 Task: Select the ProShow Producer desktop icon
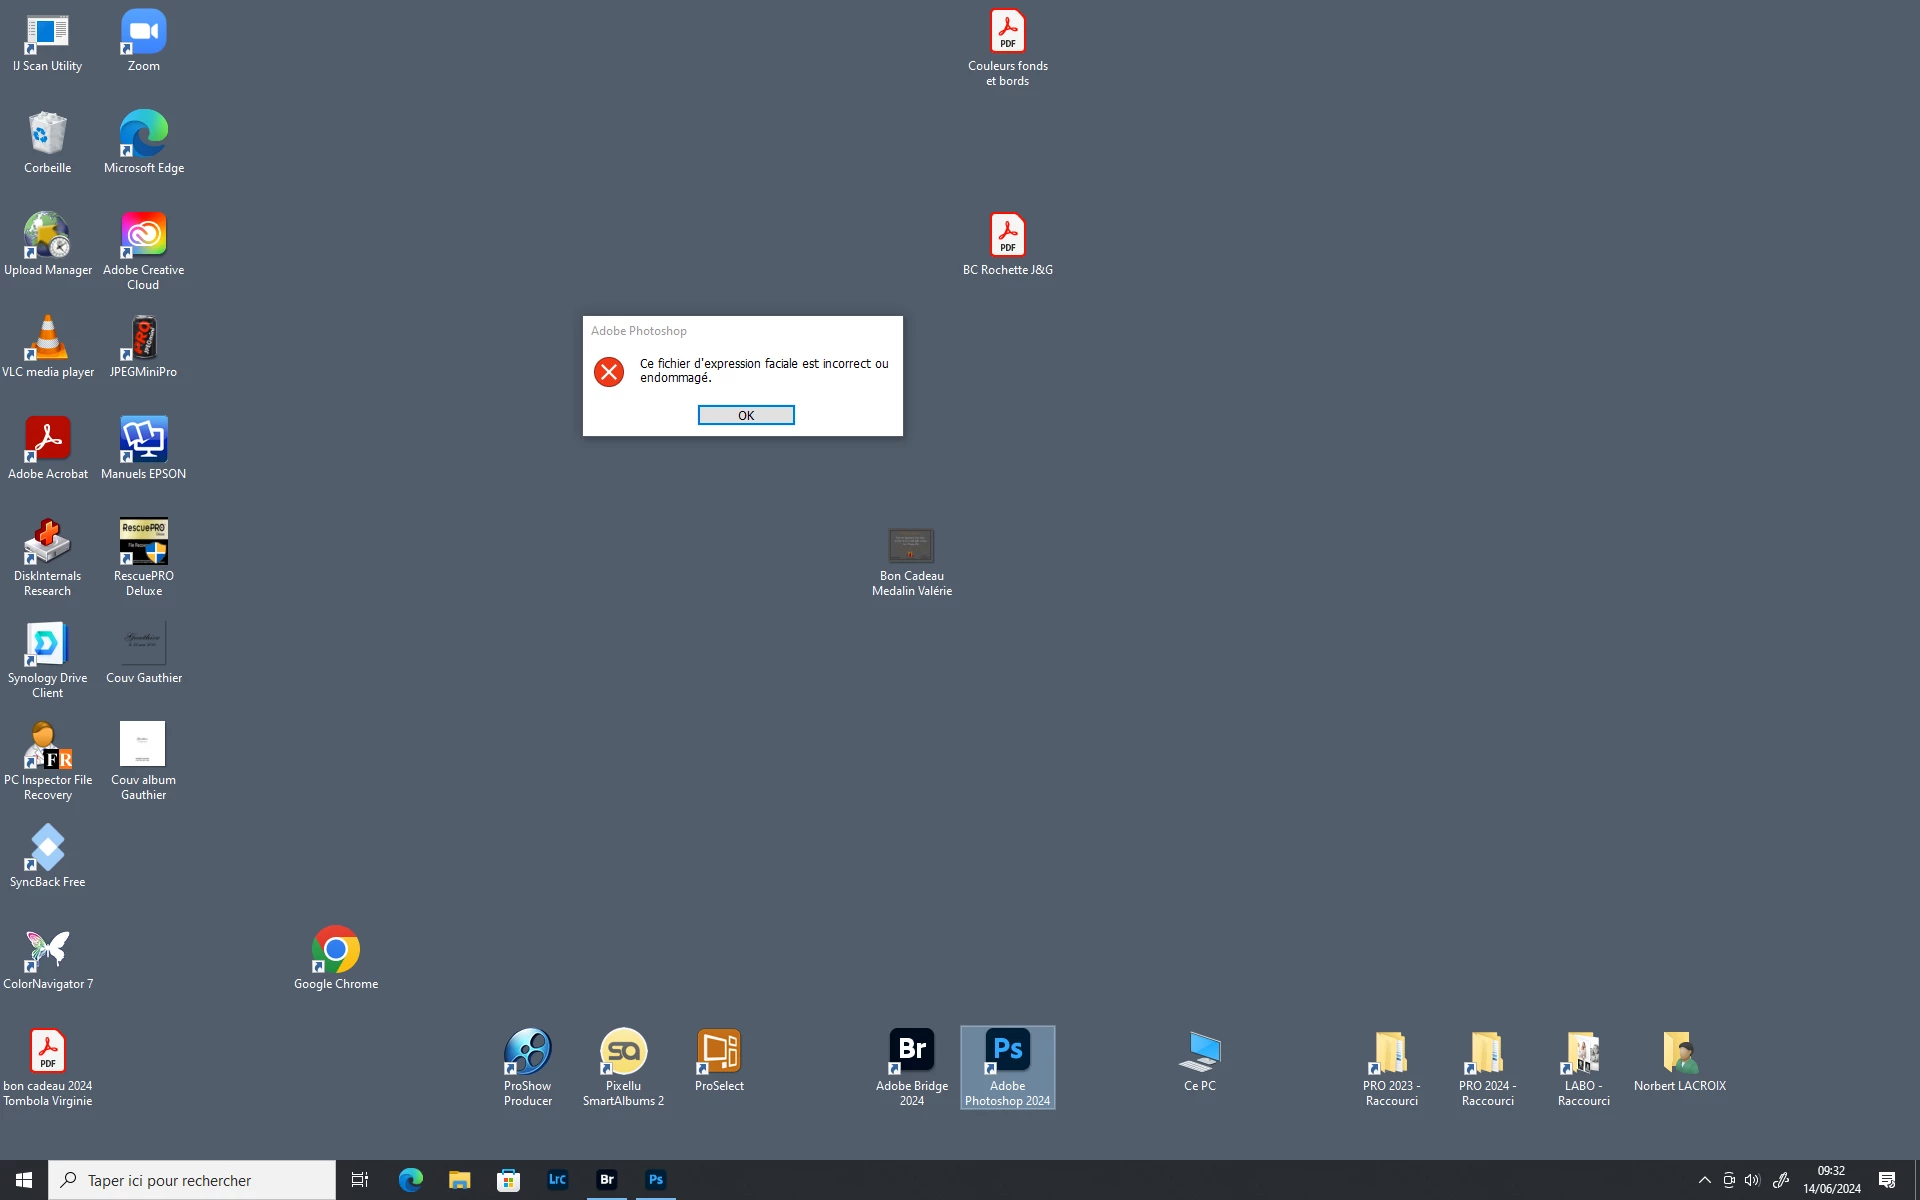pos(527,1052)
